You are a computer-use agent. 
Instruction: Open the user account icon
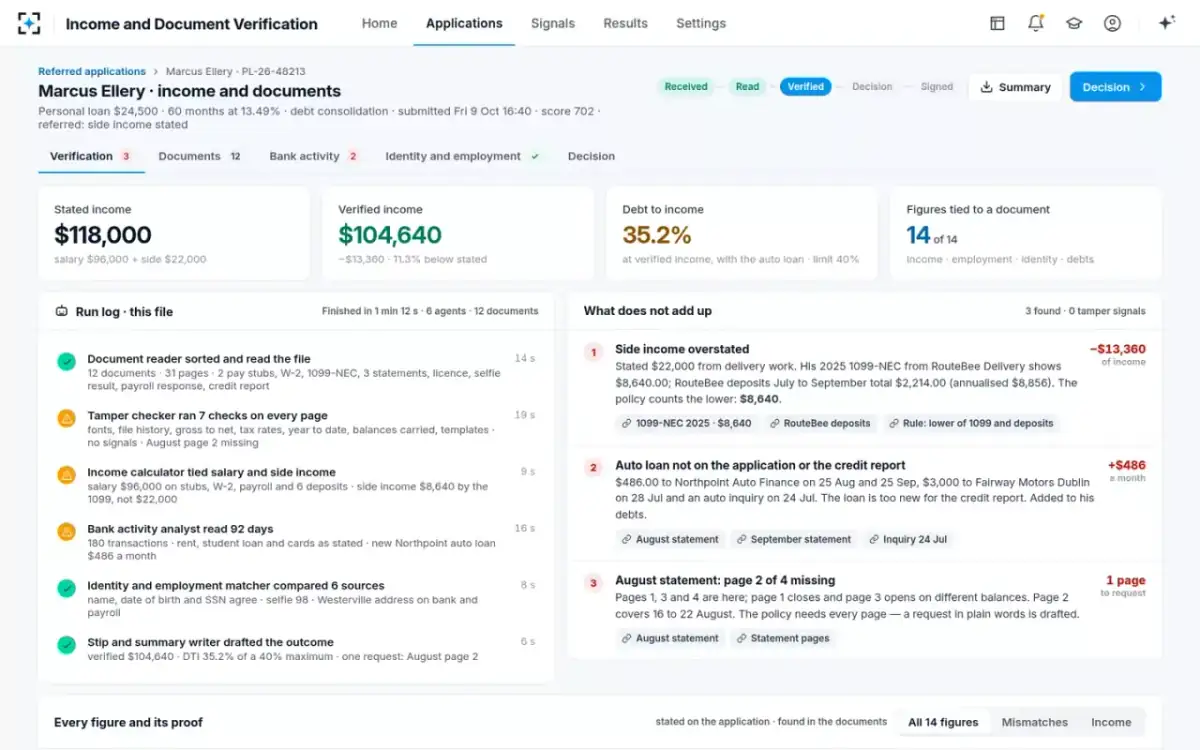click(1112, 23)
